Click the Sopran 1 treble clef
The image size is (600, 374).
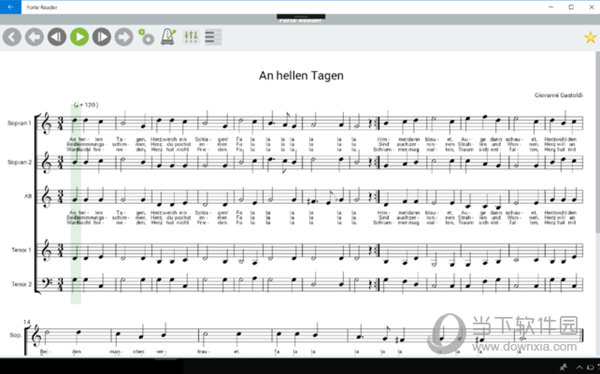coord(46,124)
